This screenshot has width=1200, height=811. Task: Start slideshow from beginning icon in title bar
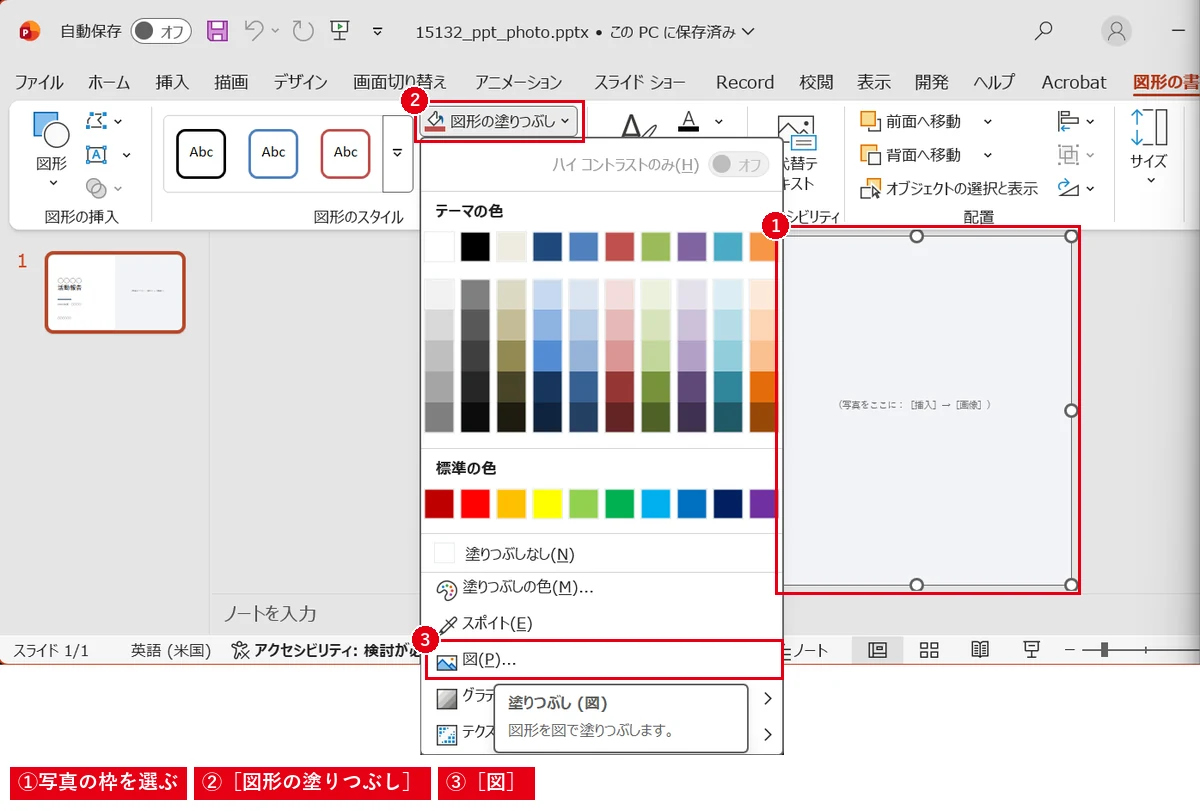pyautogui.click(x=340, y=31)
